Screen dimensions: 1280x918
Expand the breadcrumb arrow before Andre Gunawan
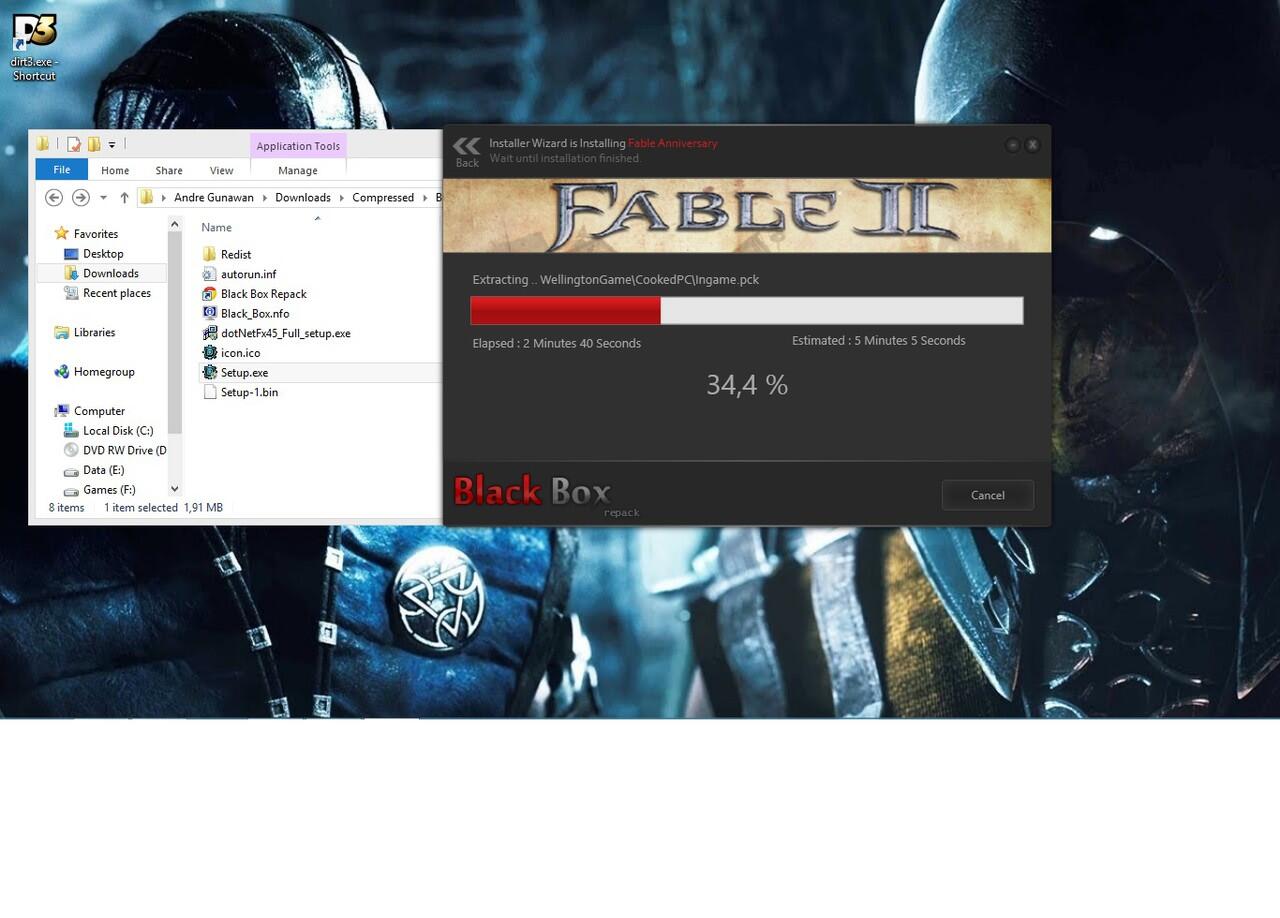point(165,198)
